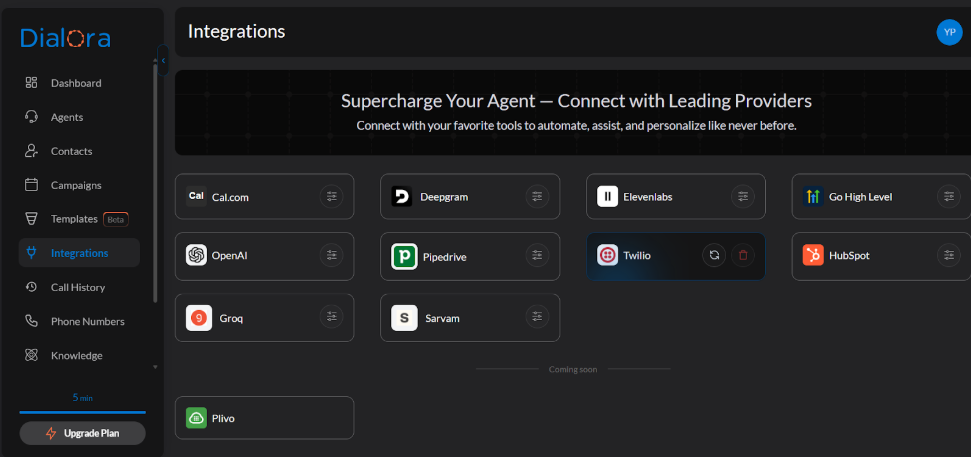
Task: Navigate to Templates Beta section
Action: (74, 219)
